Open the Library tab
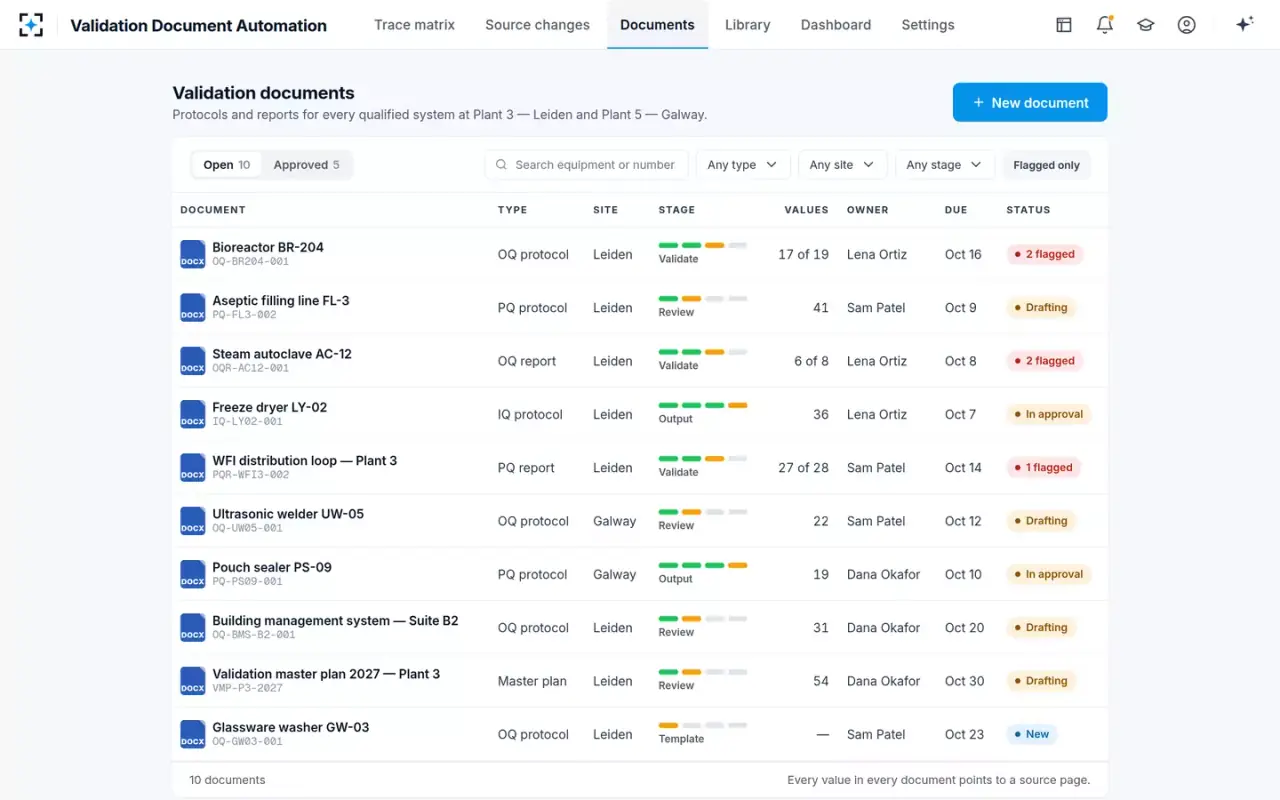The image size is (1280, 800). [x=747, y=25]
